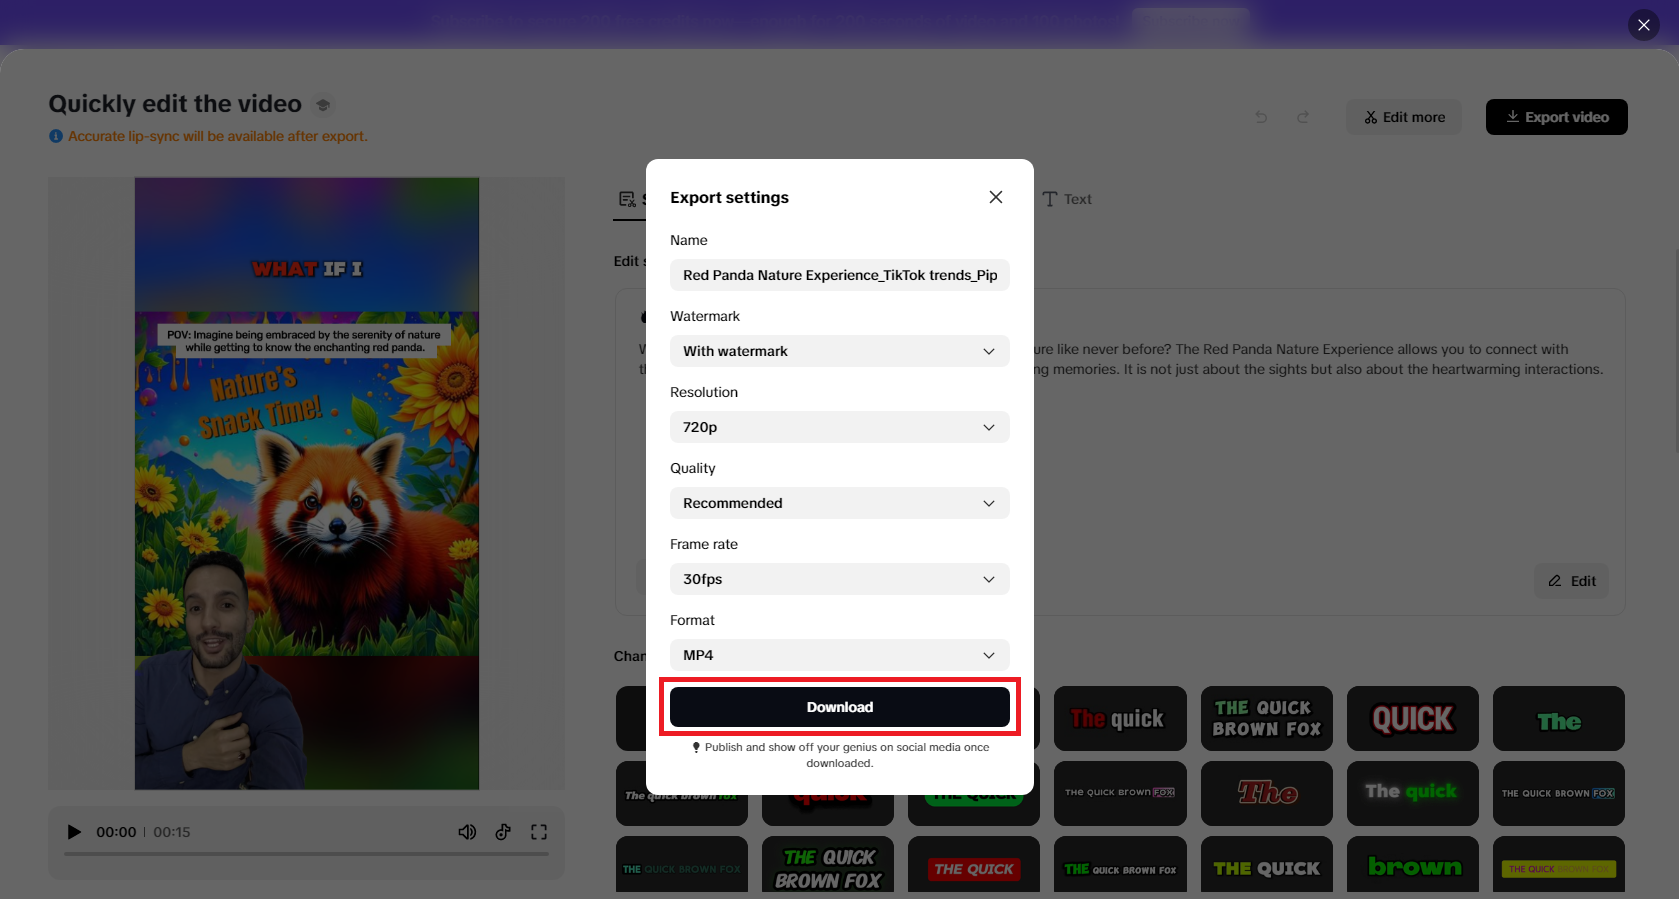Viewport: 1679px width, 899px height.
Task: Select green 'brown' caption style
Action: coord(1413,866)
